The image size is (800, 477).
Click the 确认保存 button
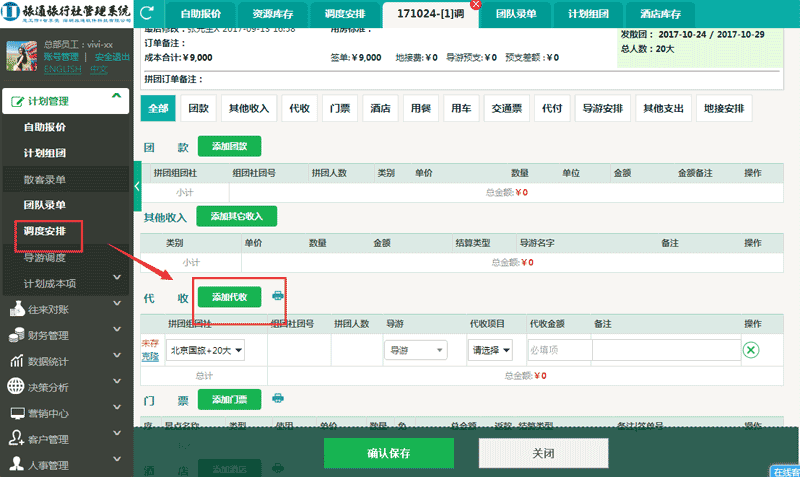tap(388, 453)
